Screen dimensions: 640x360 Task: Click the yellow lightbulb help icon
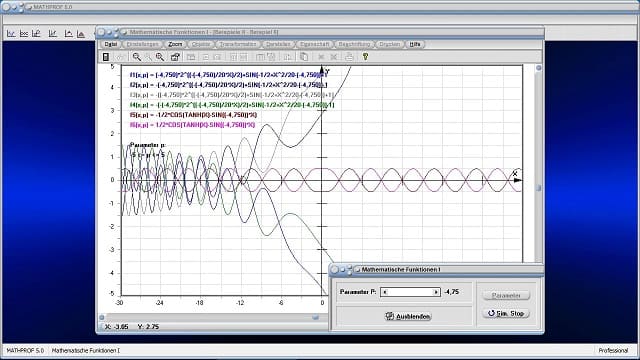pyautogui.click(x=365, y=57)
